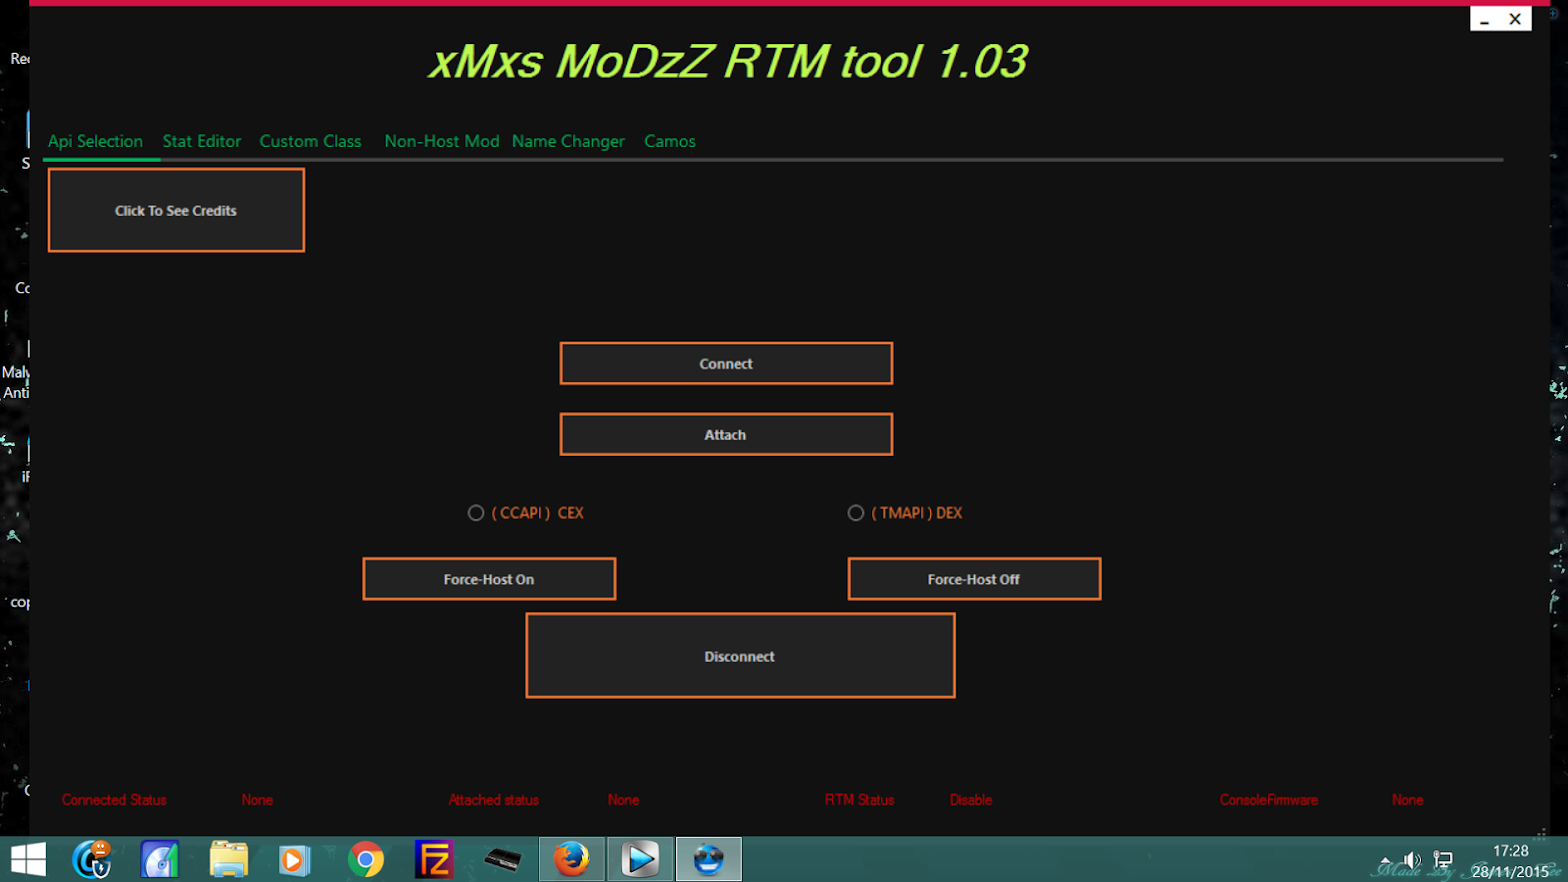Open Google Chrome from the taskbar
Viewport: 1568px width, 882px height.
click(x=366, y=860)
